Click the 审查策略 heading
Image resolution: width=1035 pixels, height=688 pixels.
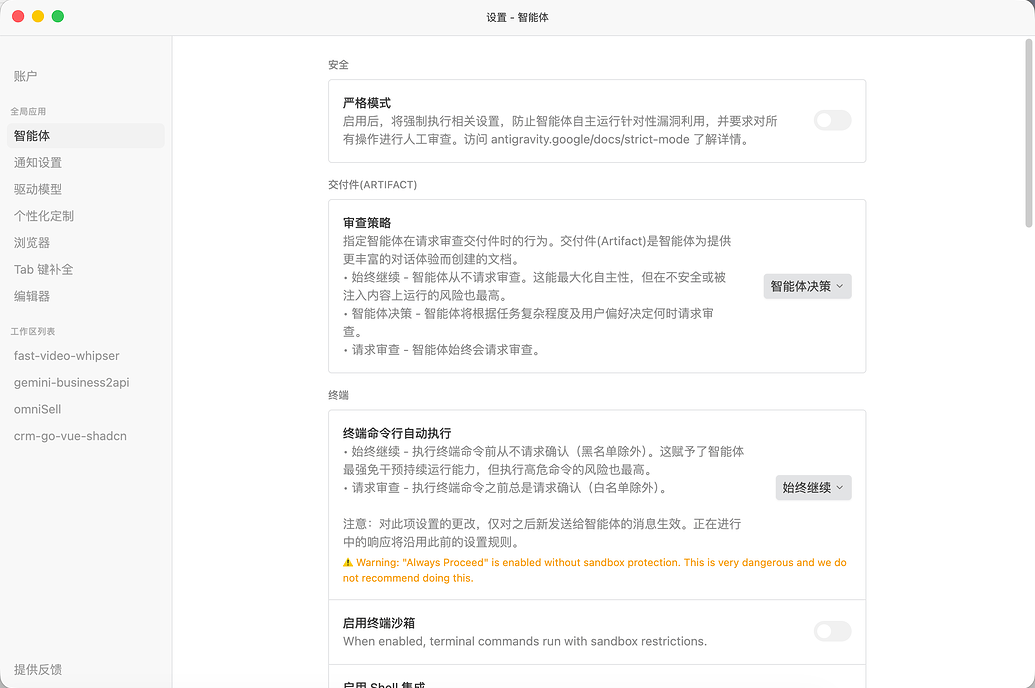pyautogui.click(x=367, y=223)
